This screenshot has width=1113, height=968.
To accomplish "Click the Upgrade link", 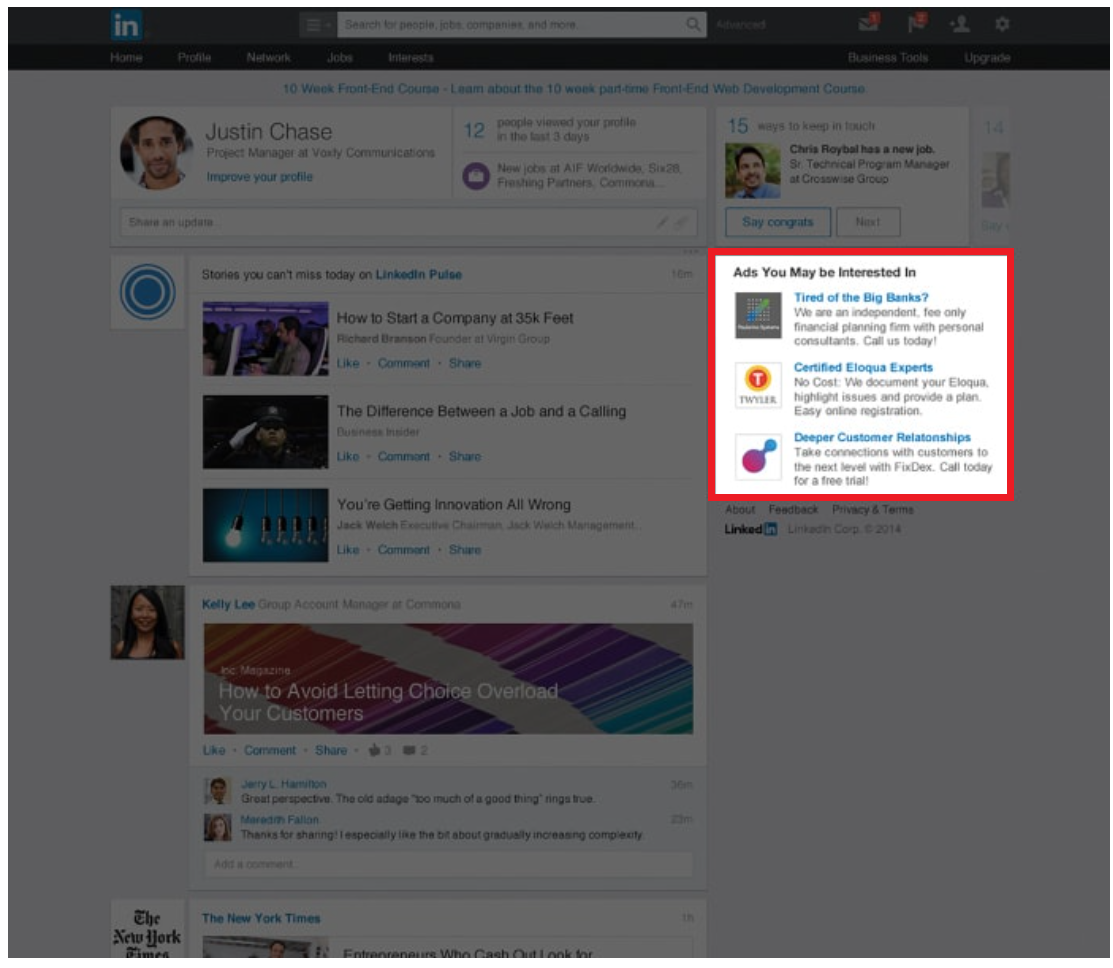I will pos(987,57).
